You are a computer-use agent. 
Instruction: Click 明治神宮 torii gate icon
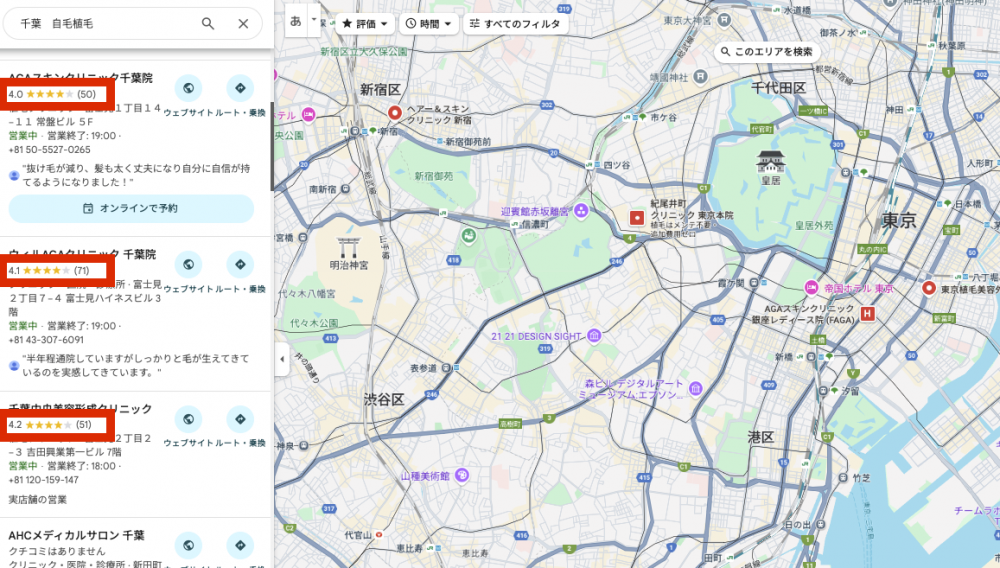[349, 248]
